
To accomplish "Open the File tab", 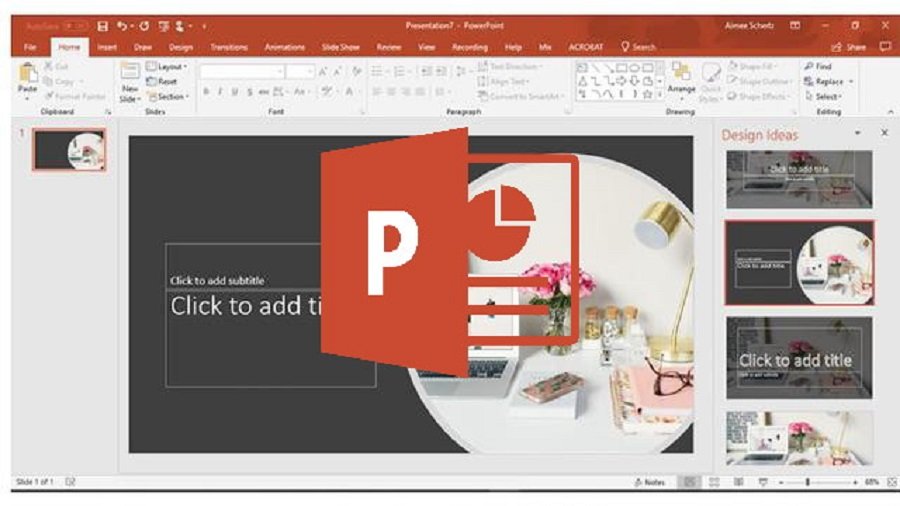I will point(30,47).
